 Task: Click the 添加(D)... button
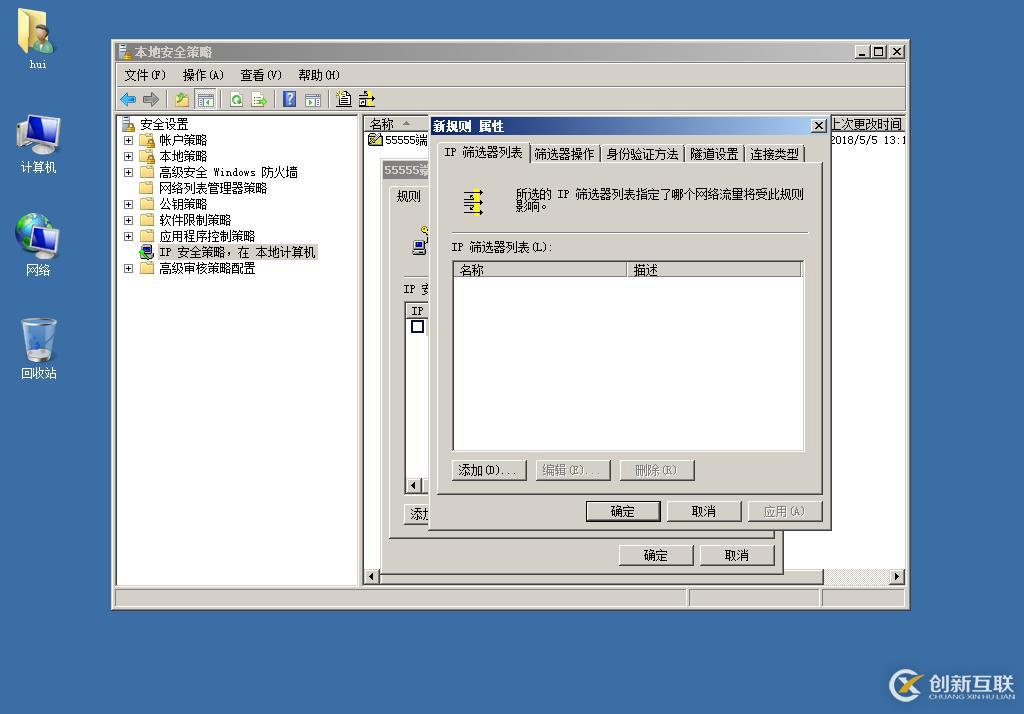point(488,470)
